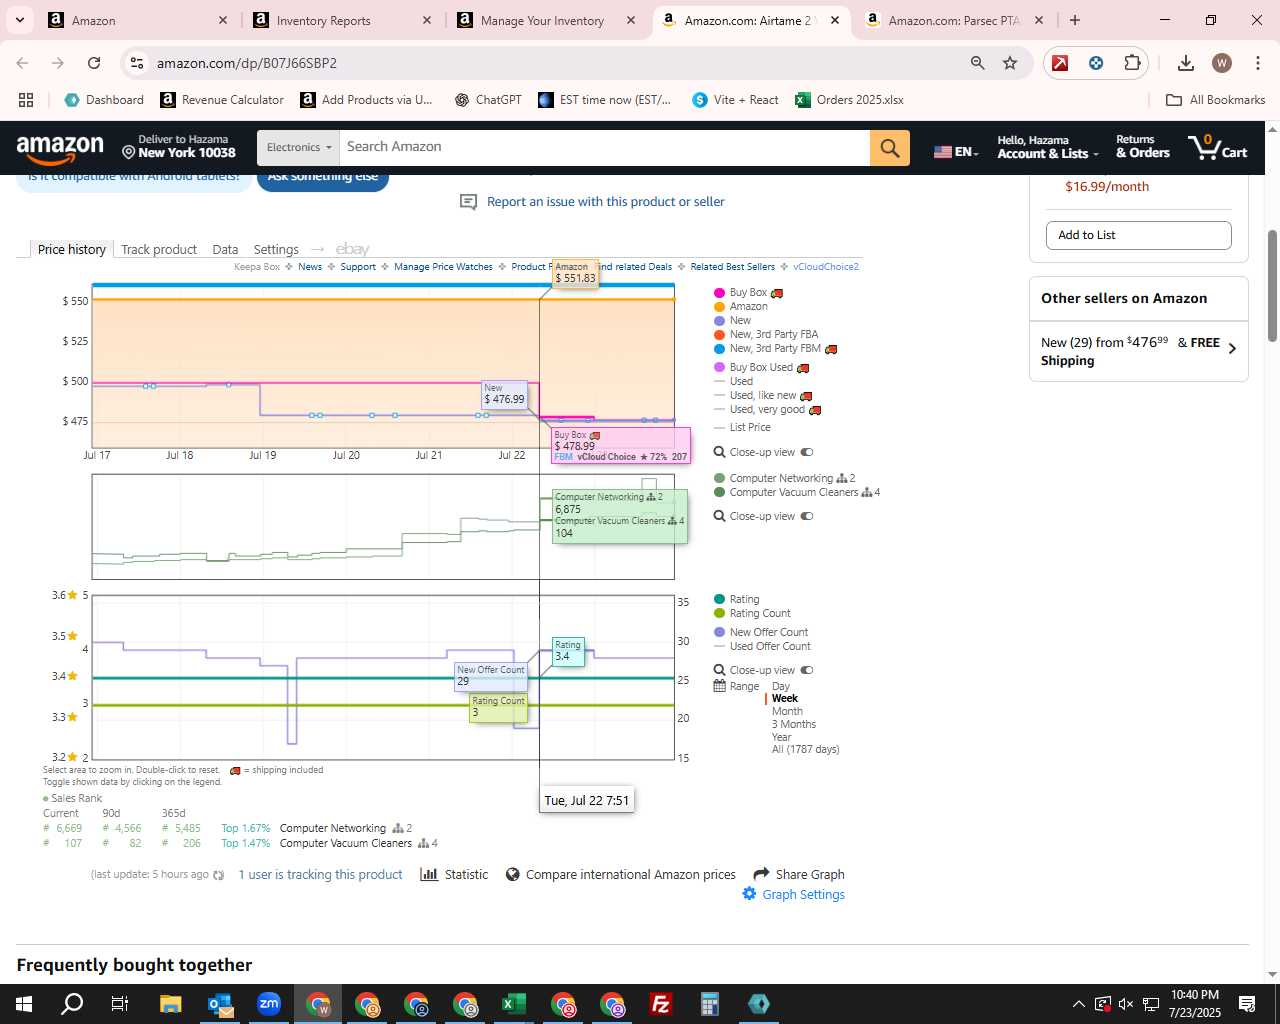Open the new tab plus button
The width and height of the screenshot is (1280, 1024).
pyautogui.click(x=1075, y=20)
